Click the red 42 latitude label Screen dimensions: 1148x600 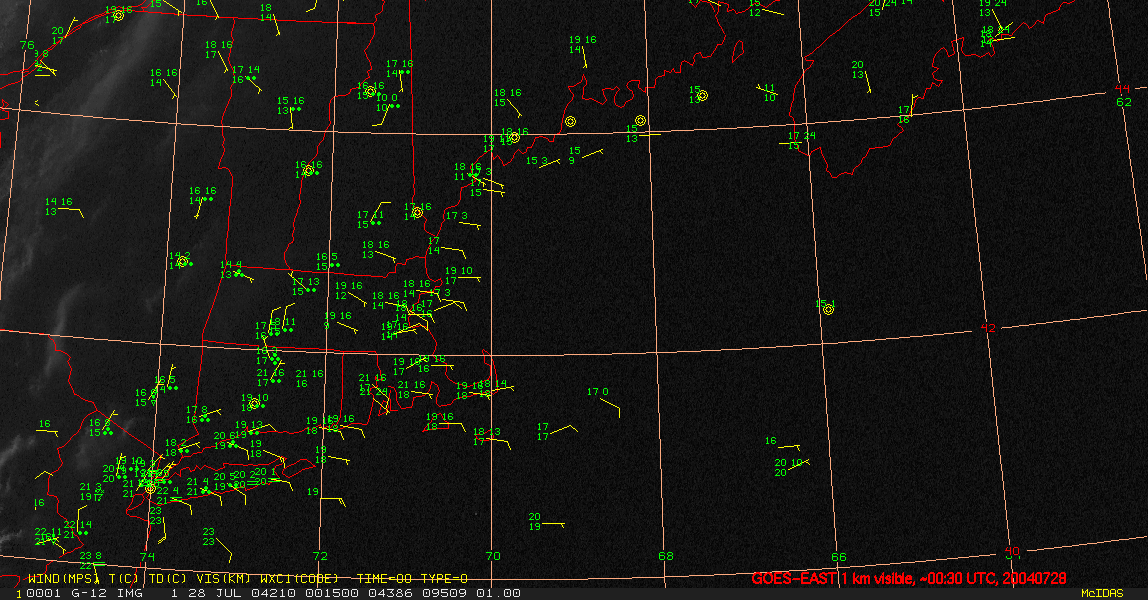[988, 328]
